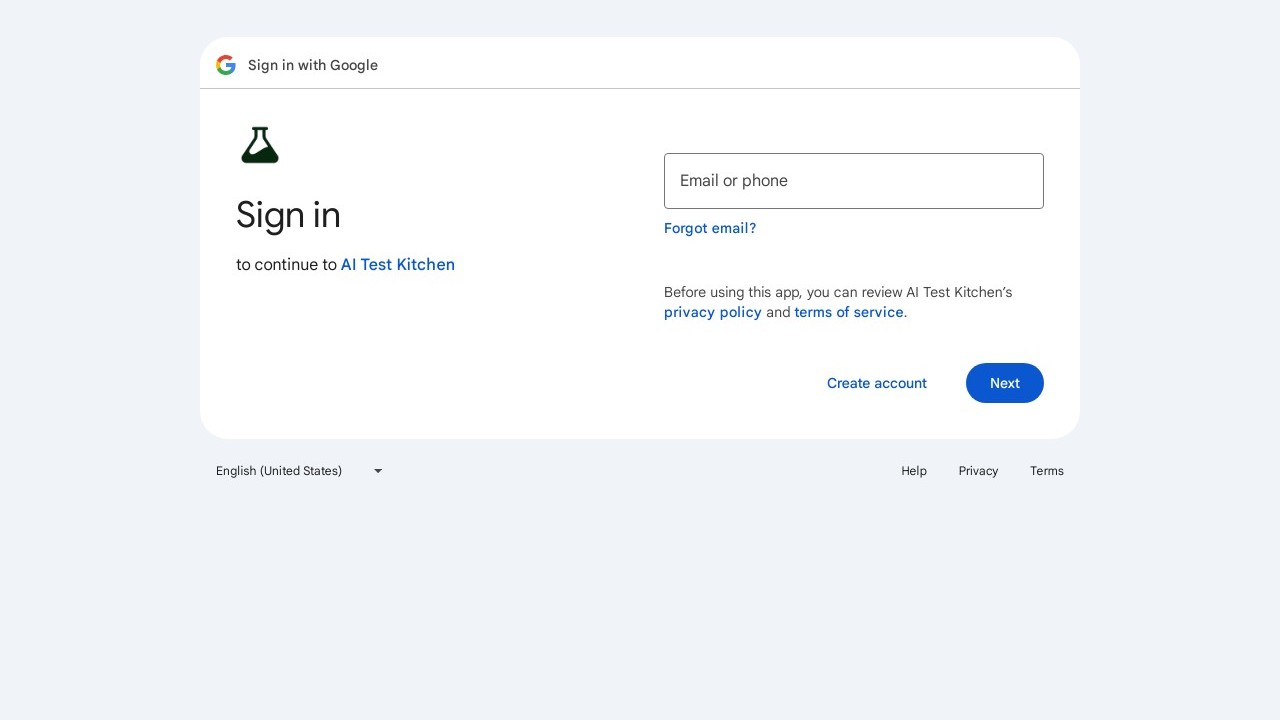This screenshot has width=1280, height=720.
Task: Open the footer Privacy link
Action: pos(978,471)
